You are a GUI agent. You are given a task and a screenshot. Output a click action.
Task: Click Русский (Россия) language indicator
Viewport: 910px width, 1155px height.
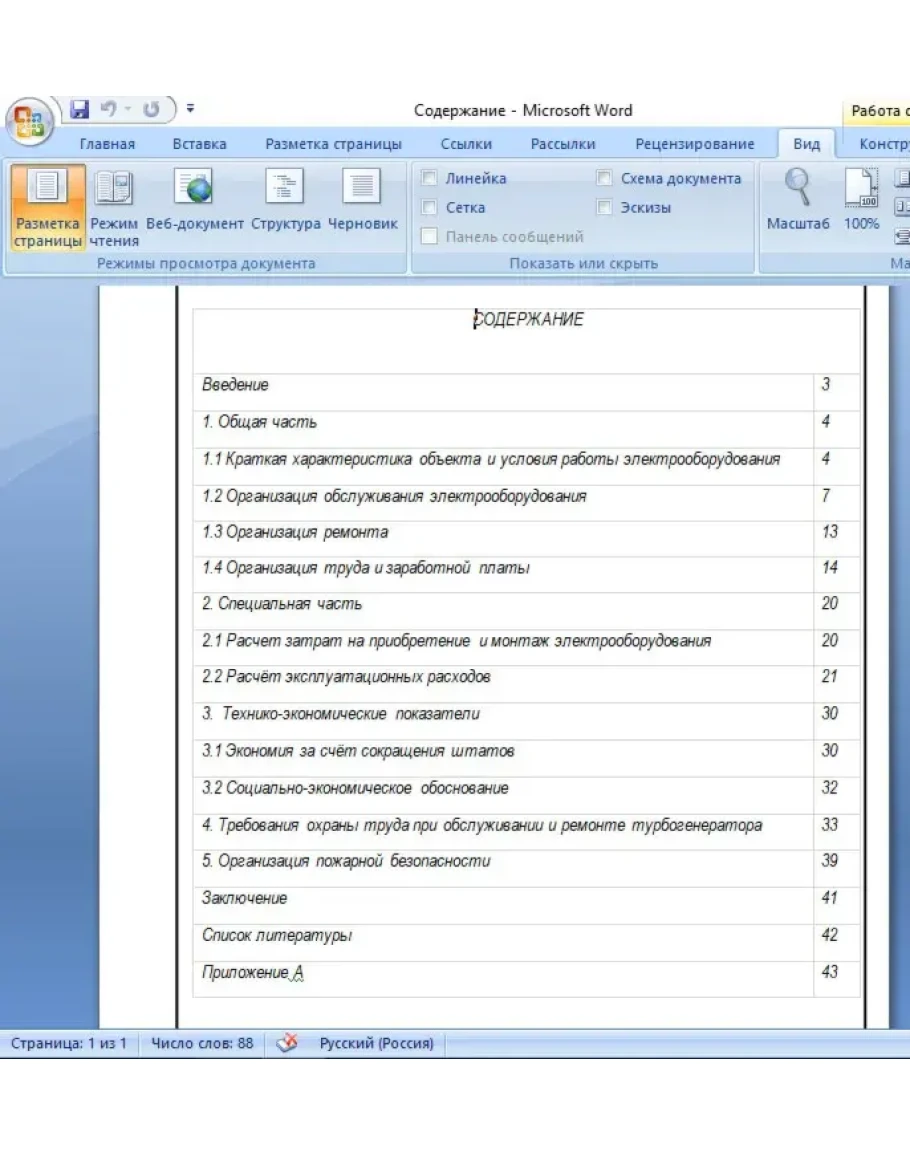(x=377, y=1043)
